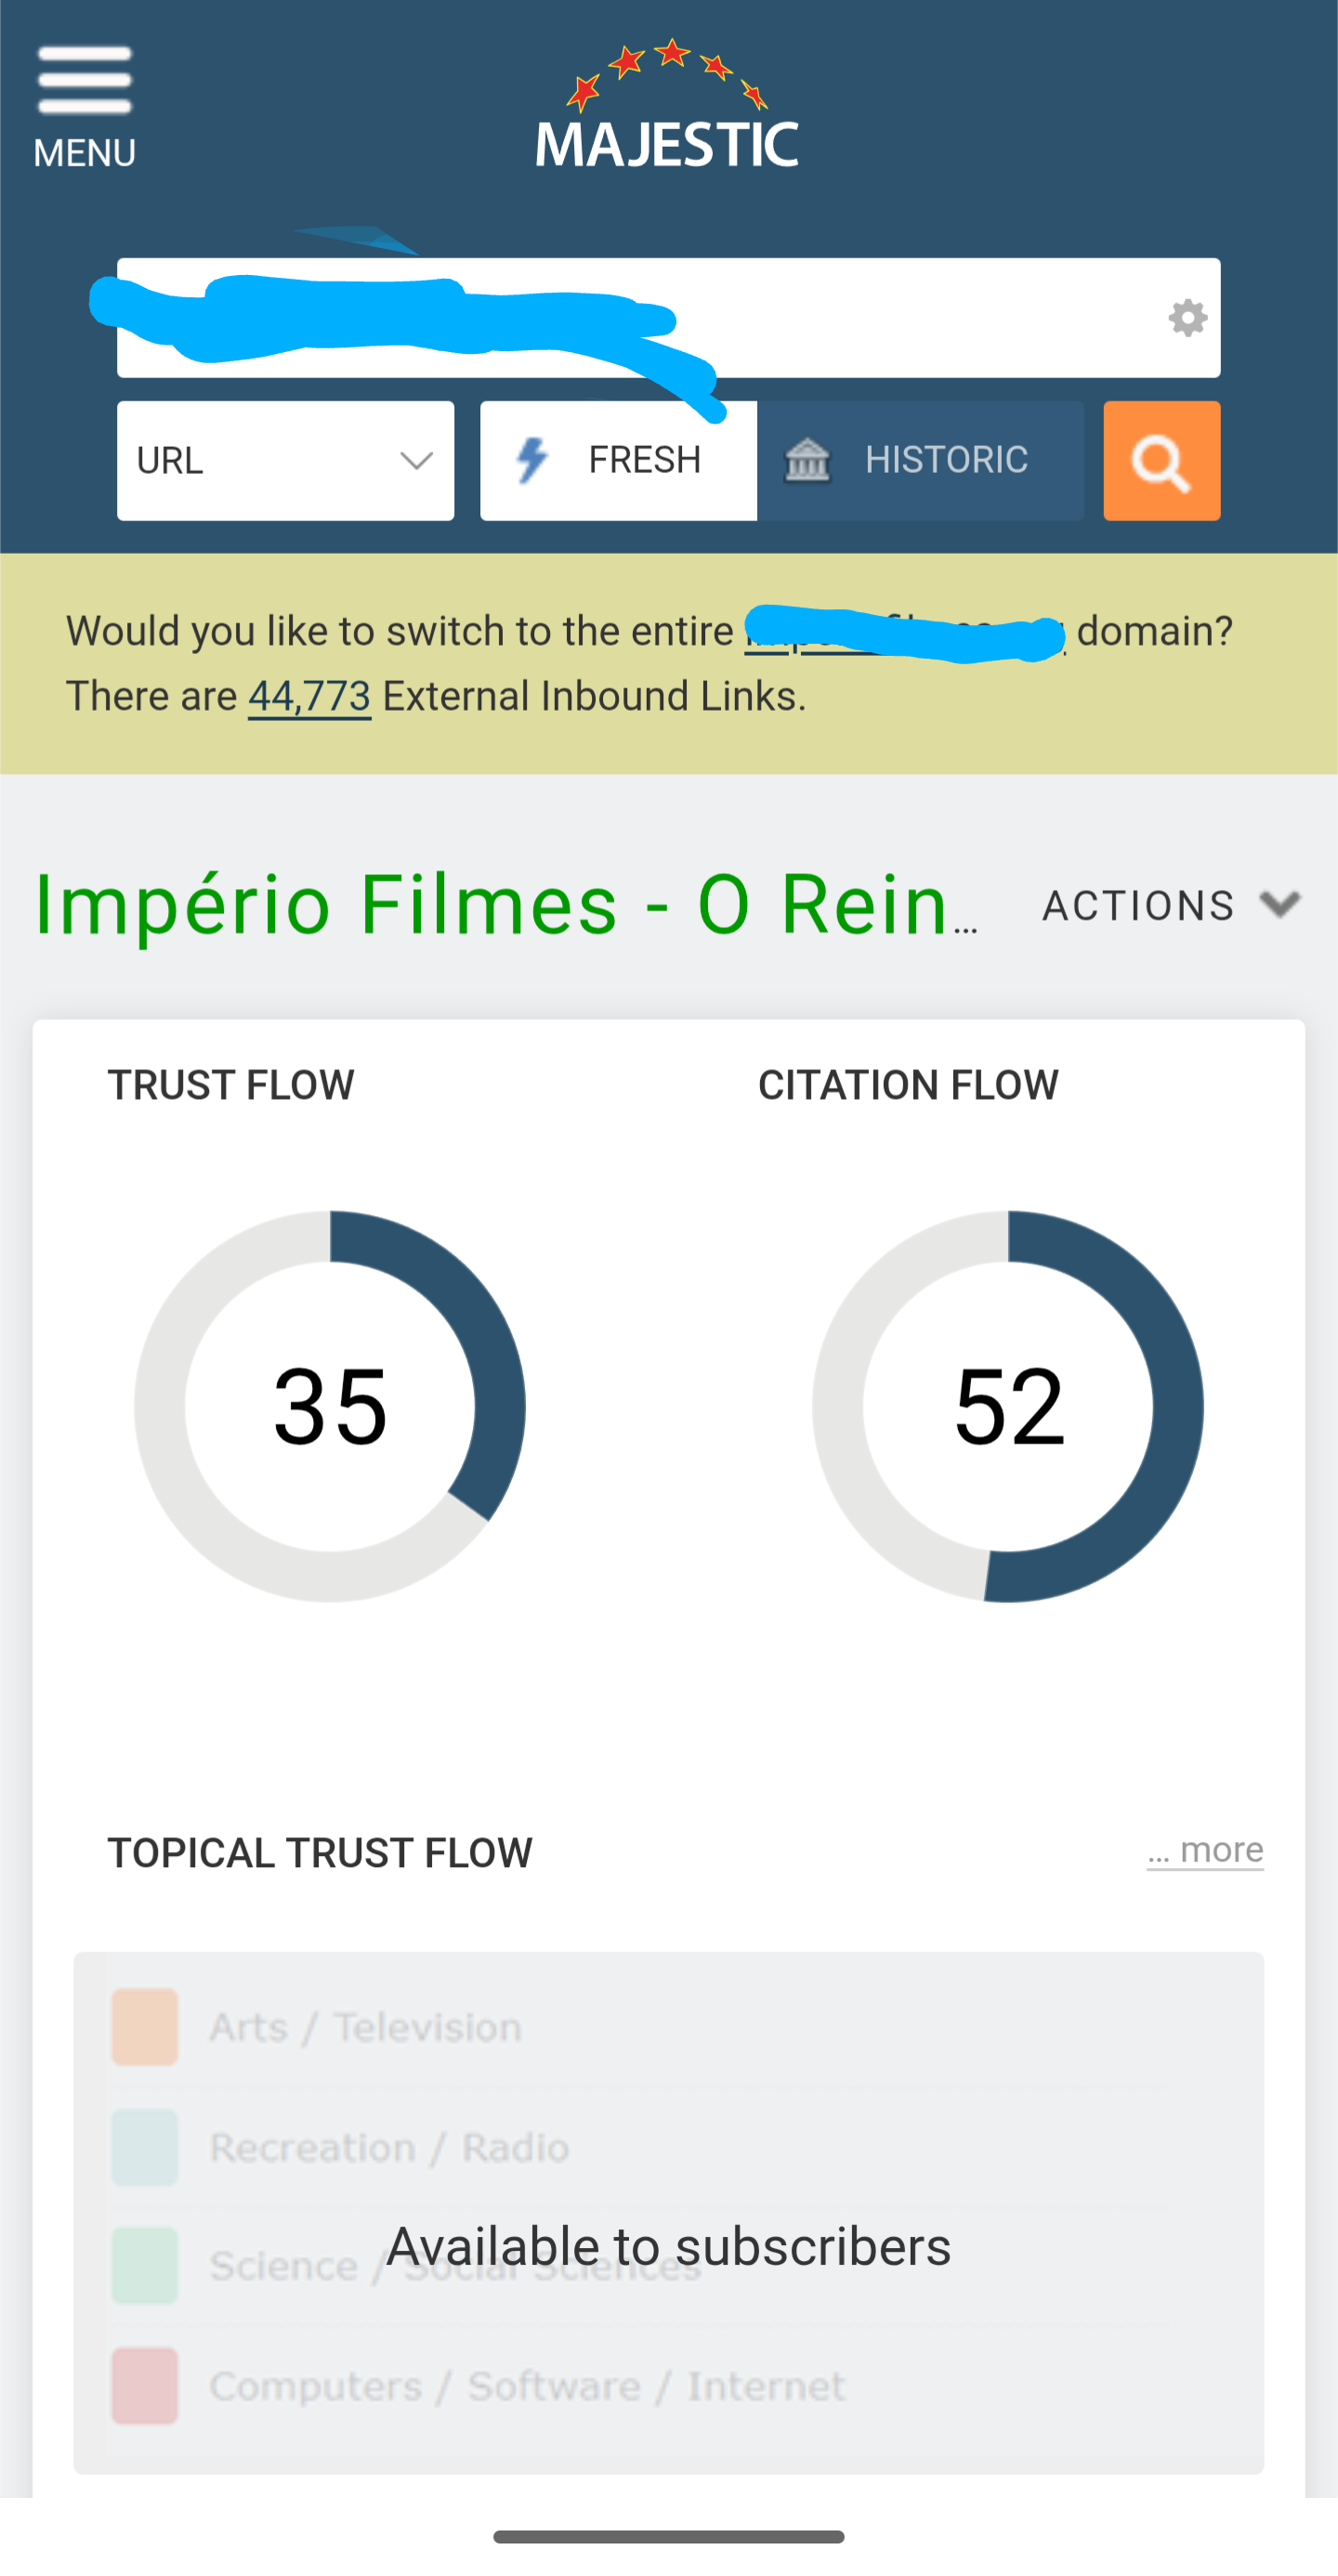Open the 44,773 inbound links link

coord(309,696)
